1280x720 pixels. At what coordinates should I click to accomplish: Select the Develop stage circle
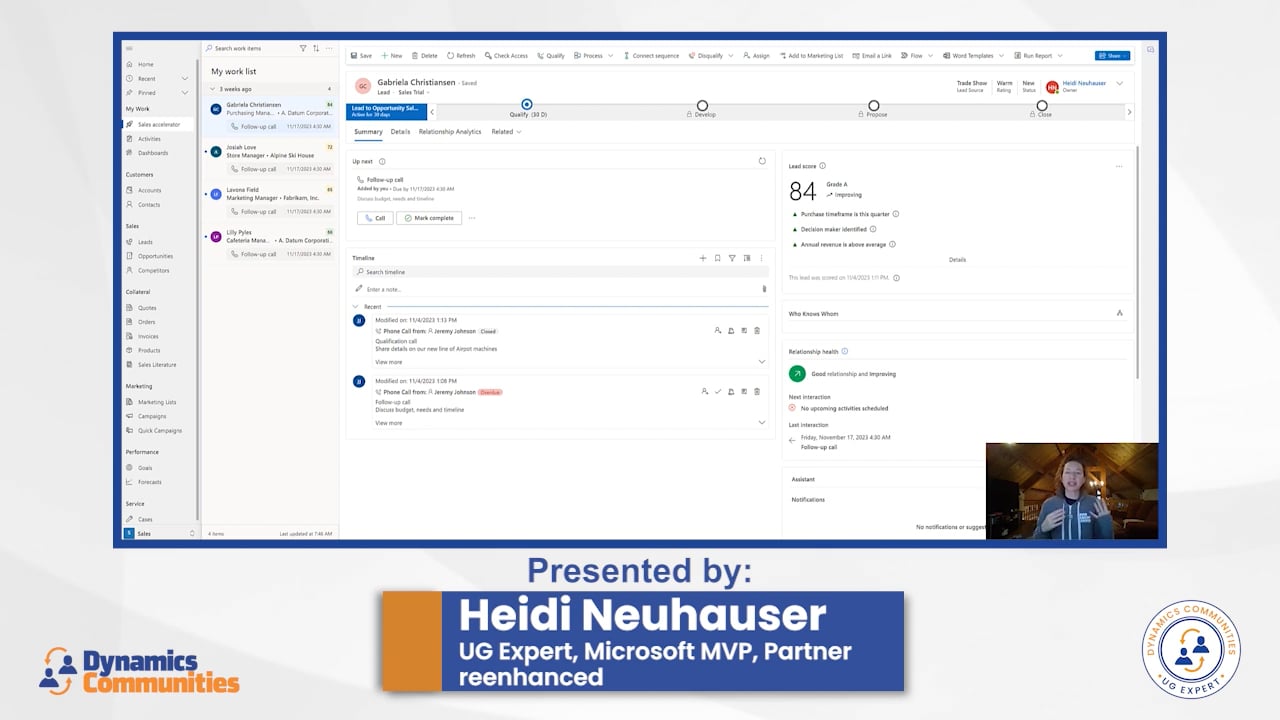[701, 104]
